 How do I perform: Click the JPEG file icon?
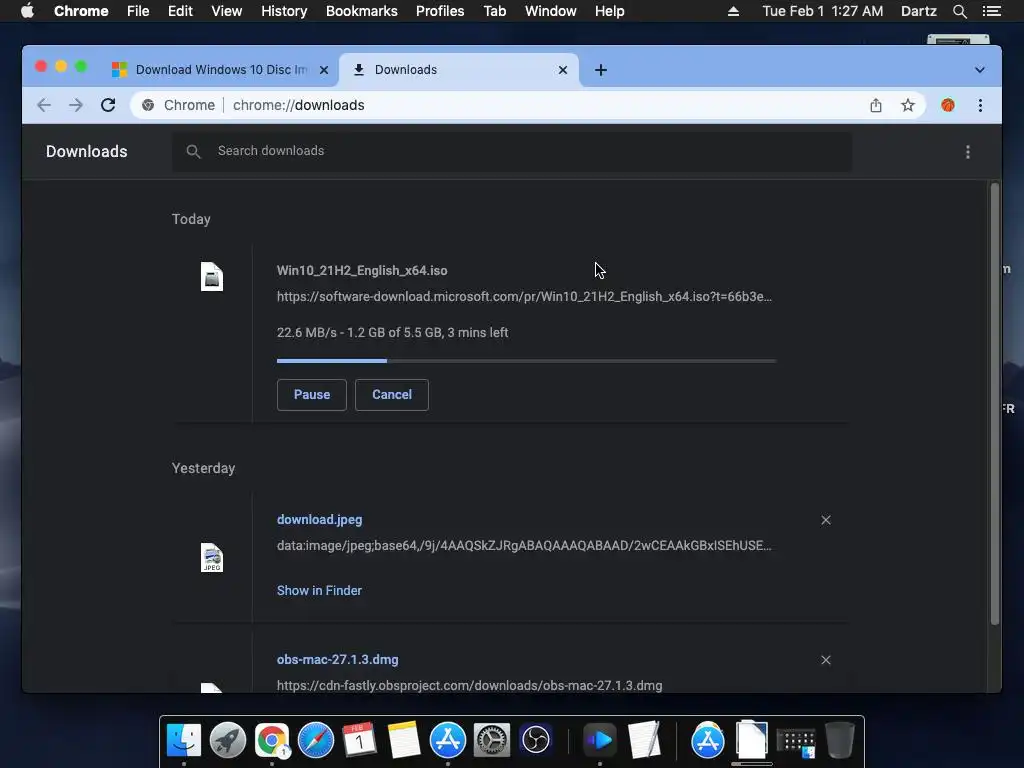[x=212, y=558]
